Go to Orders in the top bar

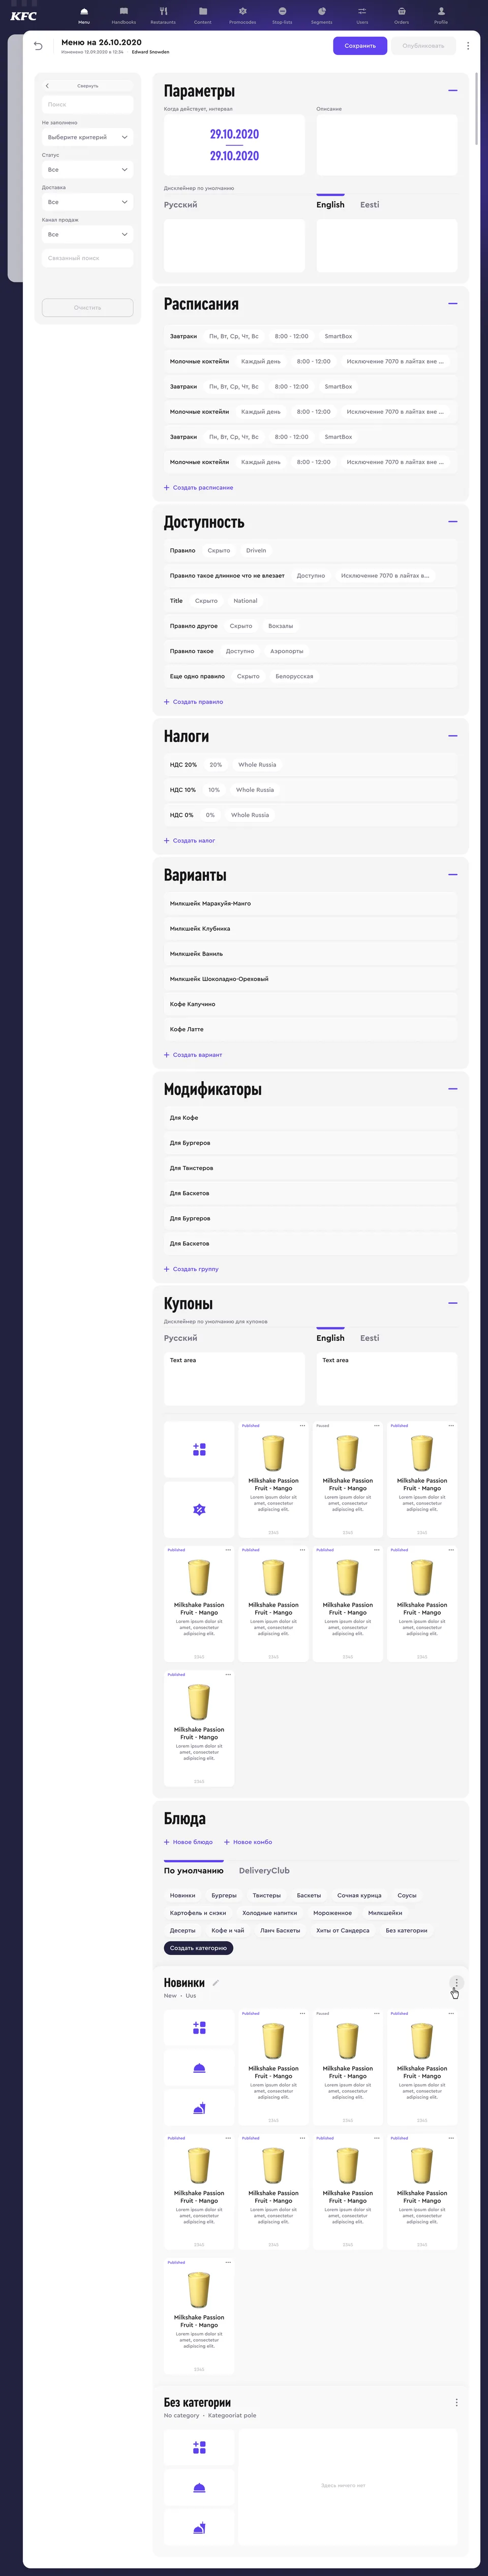point(401,16)
